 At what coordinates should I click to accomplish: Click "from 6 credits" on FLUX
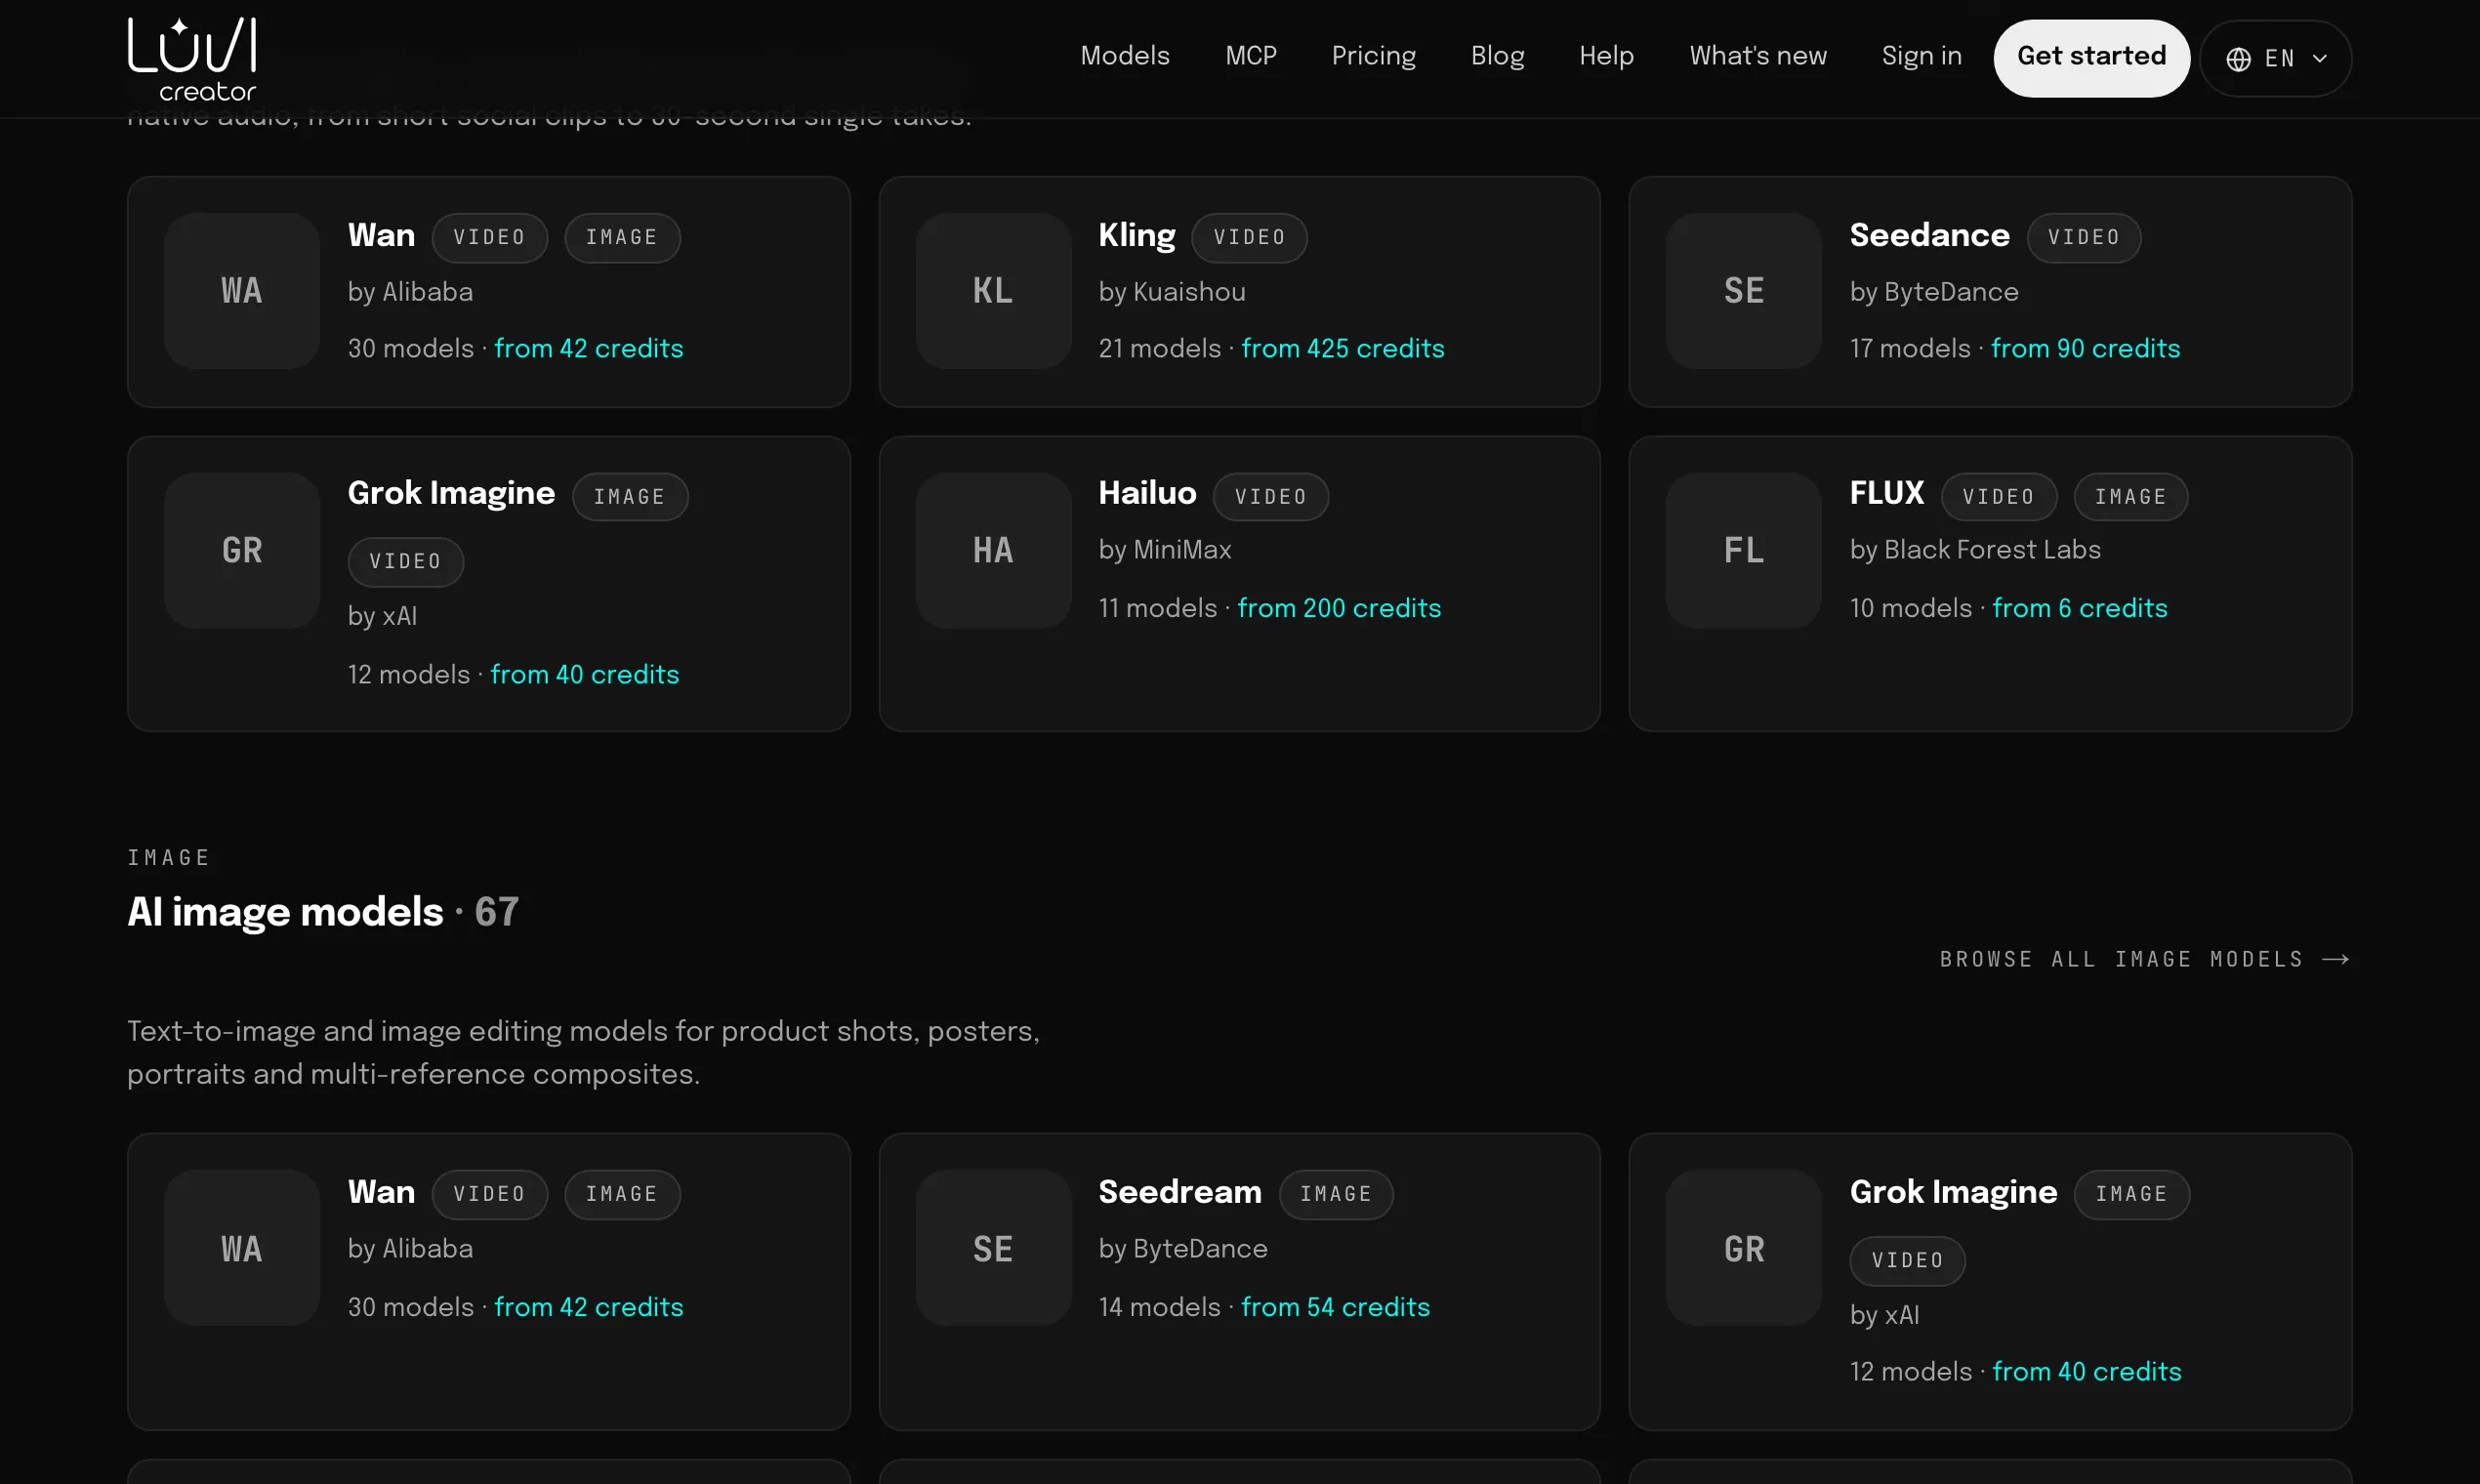pyautogui.click(x=2079, y=608)
